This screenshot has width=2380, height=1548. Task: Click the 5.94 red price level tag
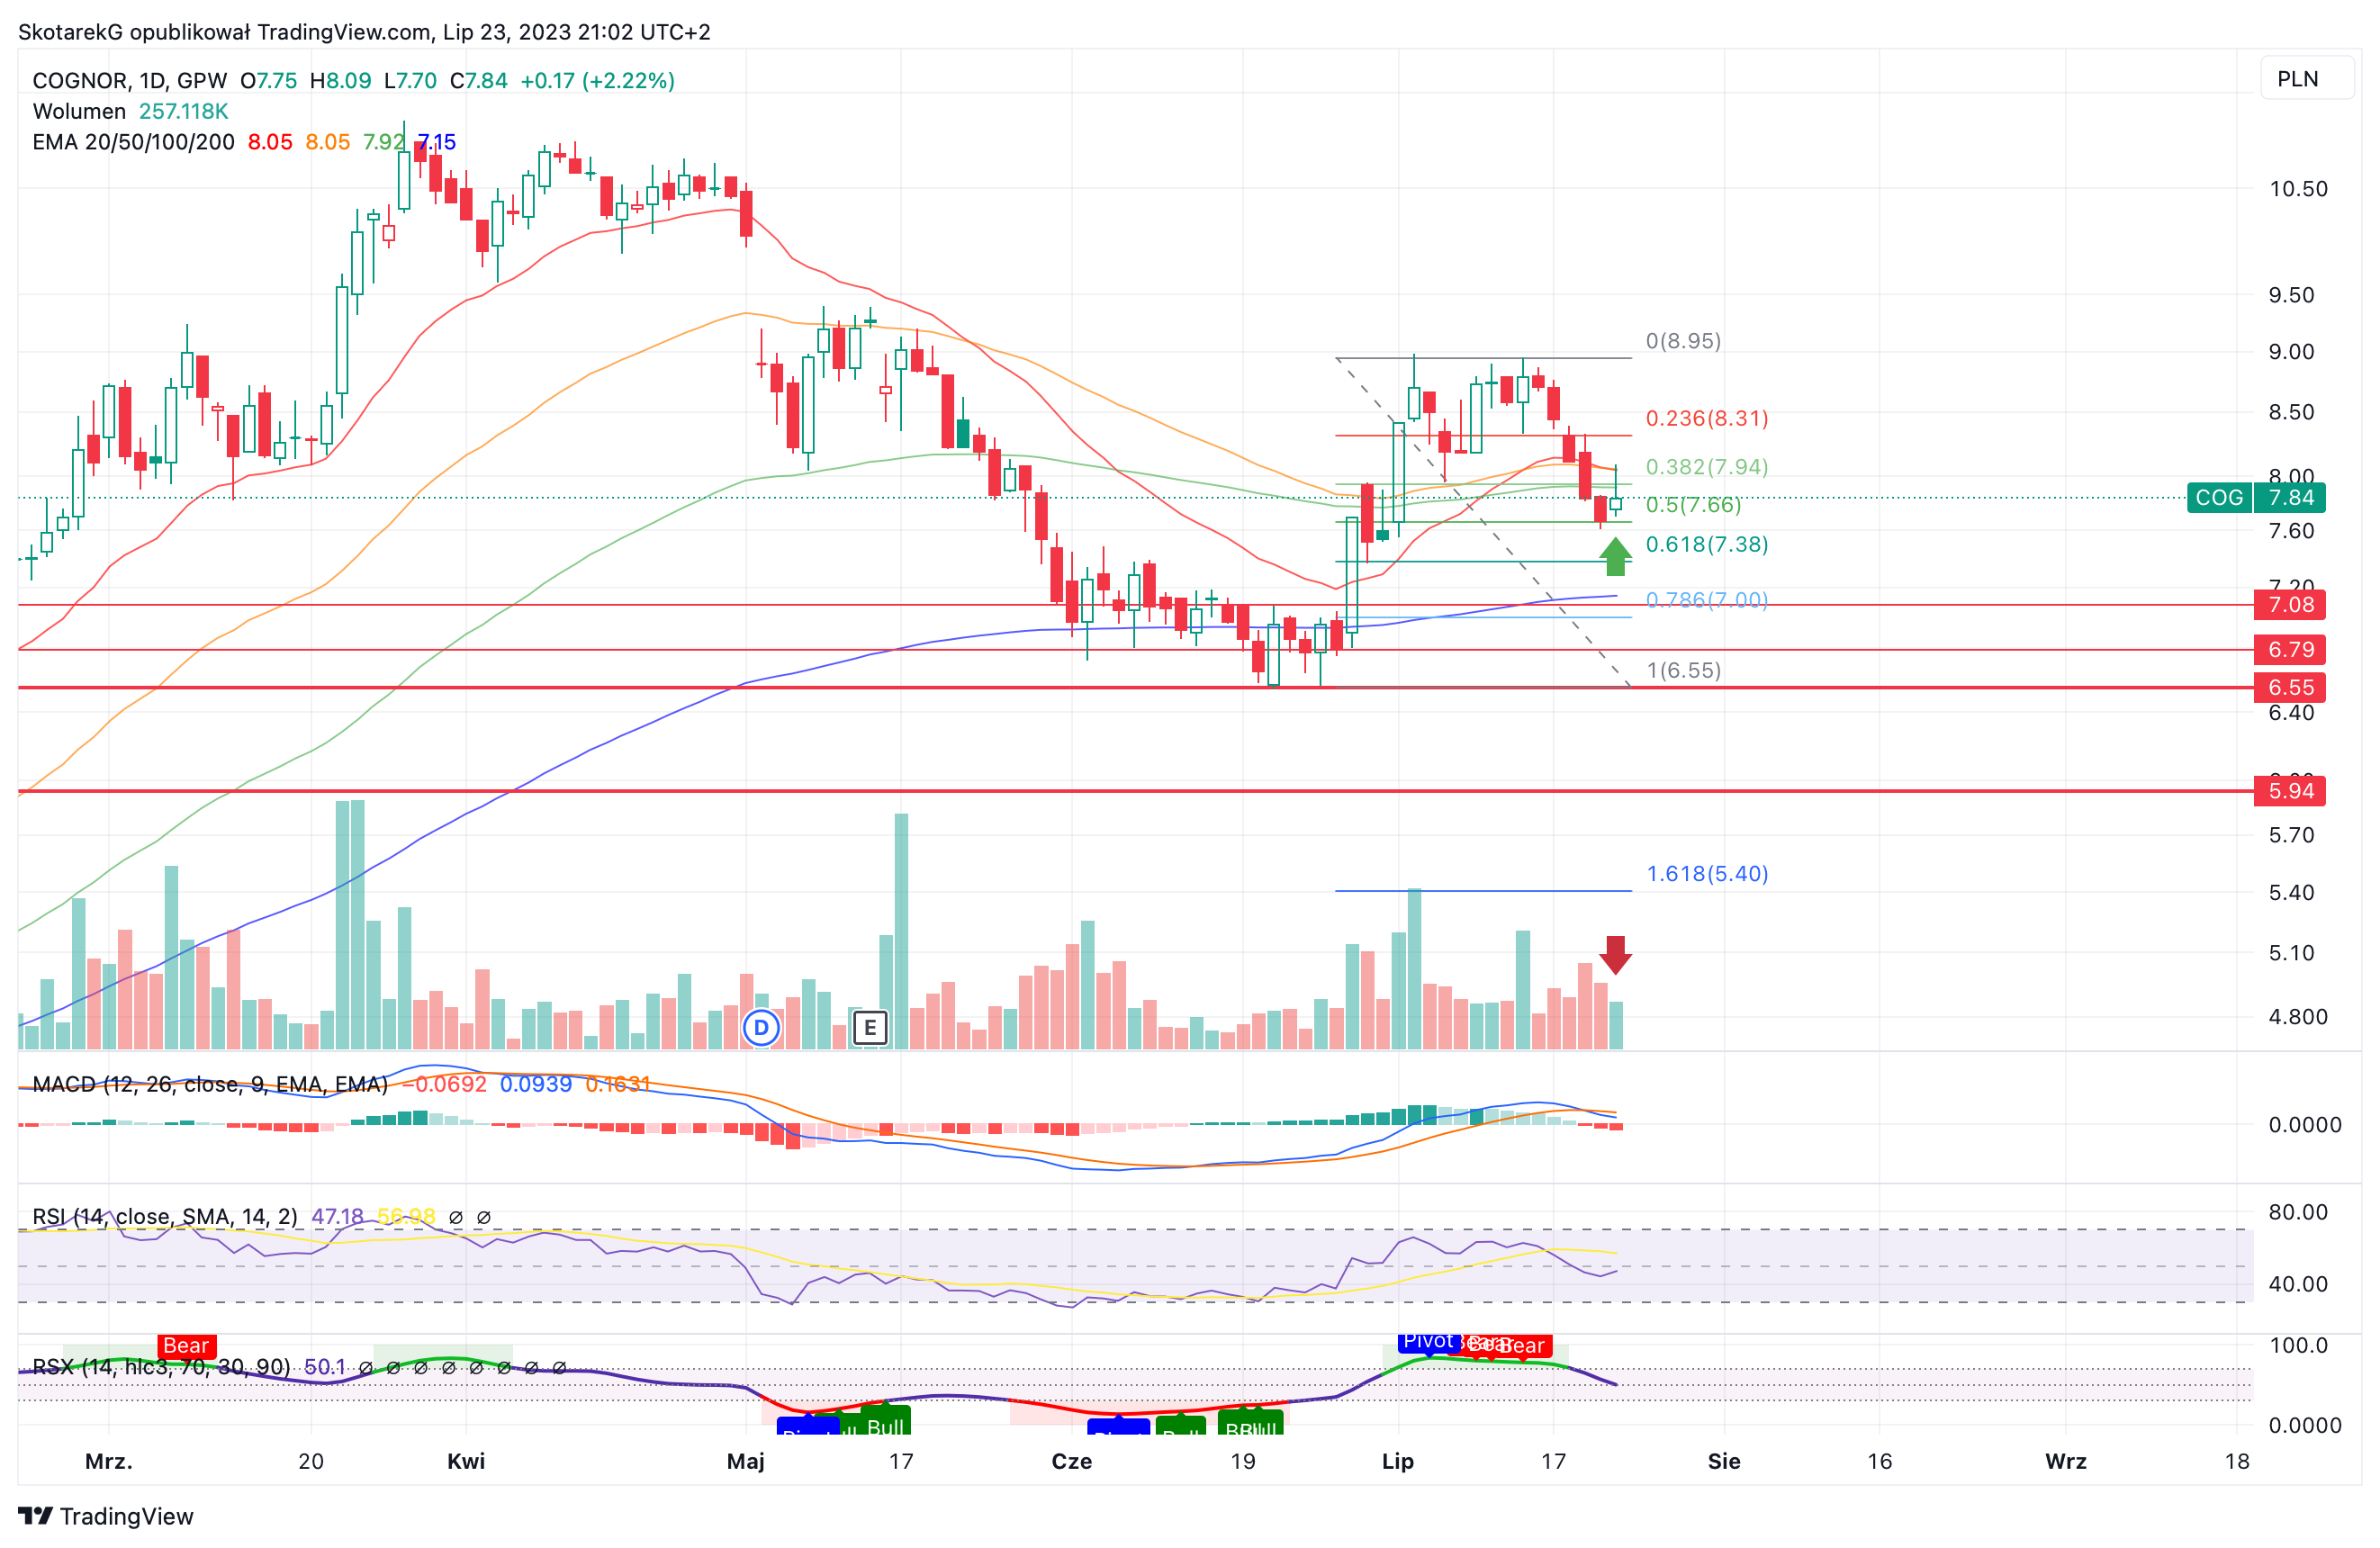coord(2289,791)
